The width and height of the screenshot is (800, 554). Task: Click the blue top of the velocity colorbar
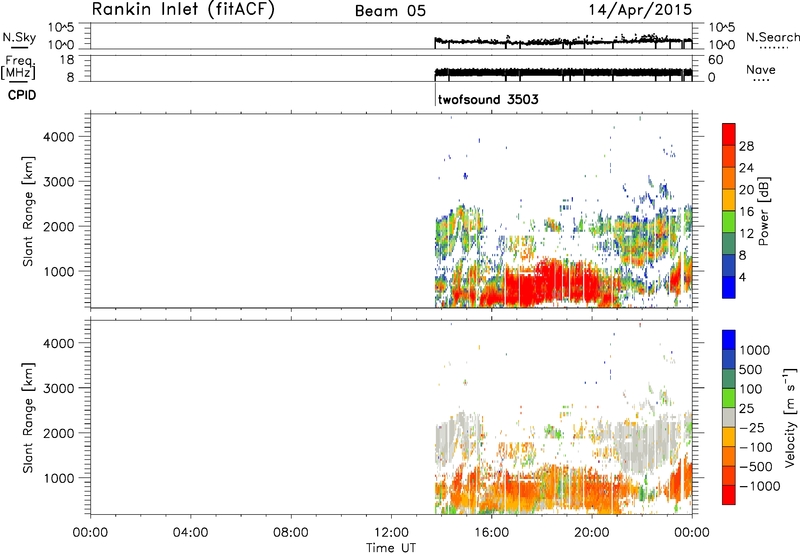coord(729,340)
